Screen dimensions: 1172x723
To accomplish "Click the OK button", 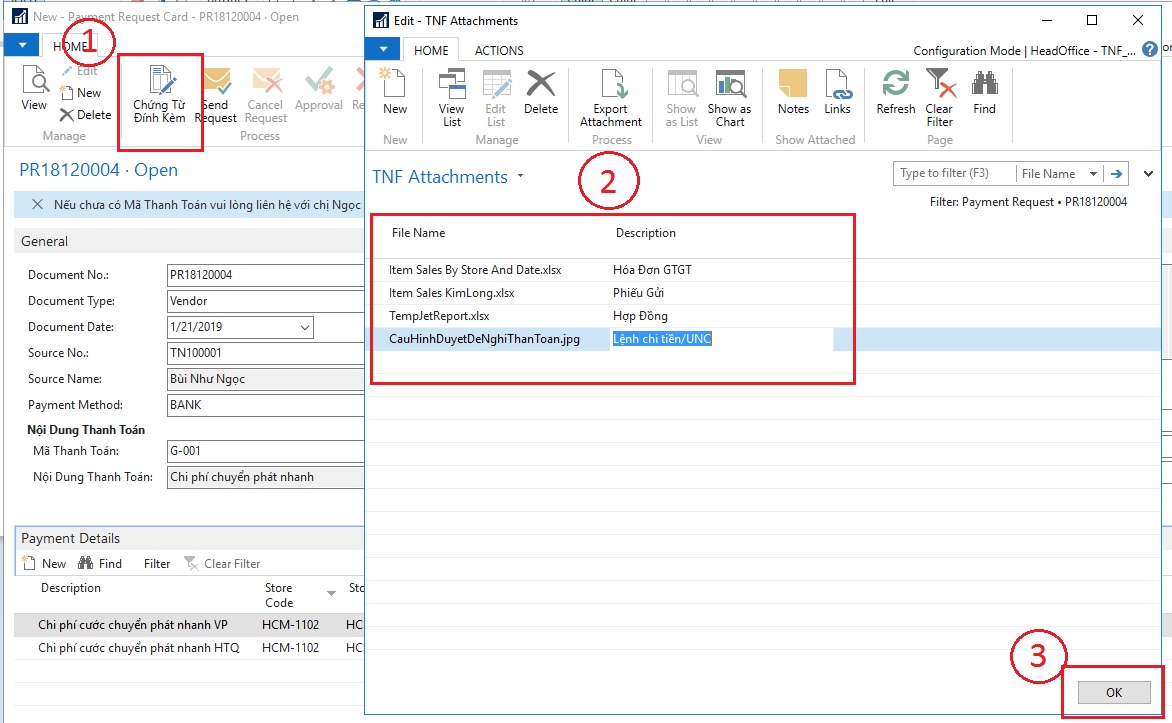I will 1114,692.
